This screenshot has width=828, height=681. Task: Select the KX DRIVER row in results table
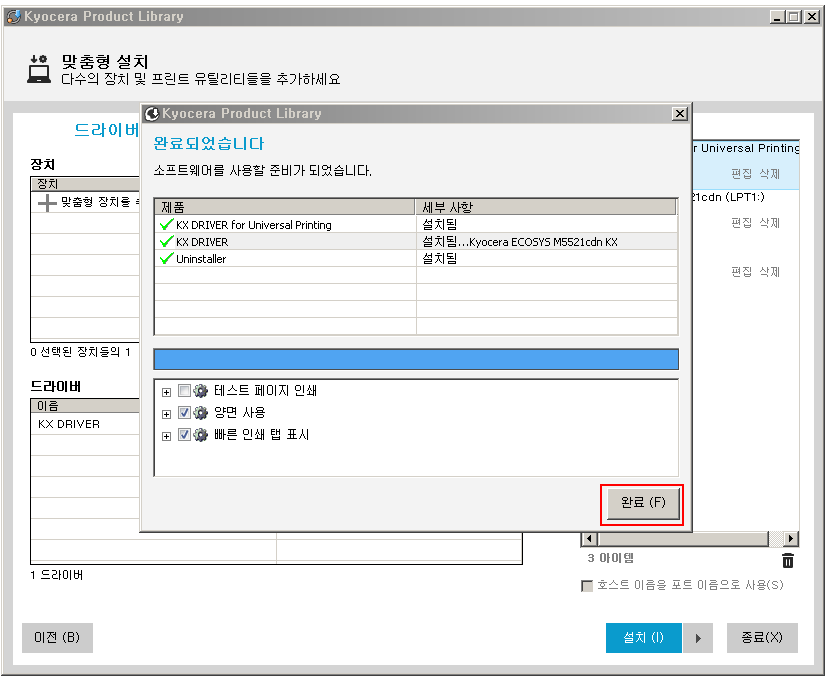[416, 241]
